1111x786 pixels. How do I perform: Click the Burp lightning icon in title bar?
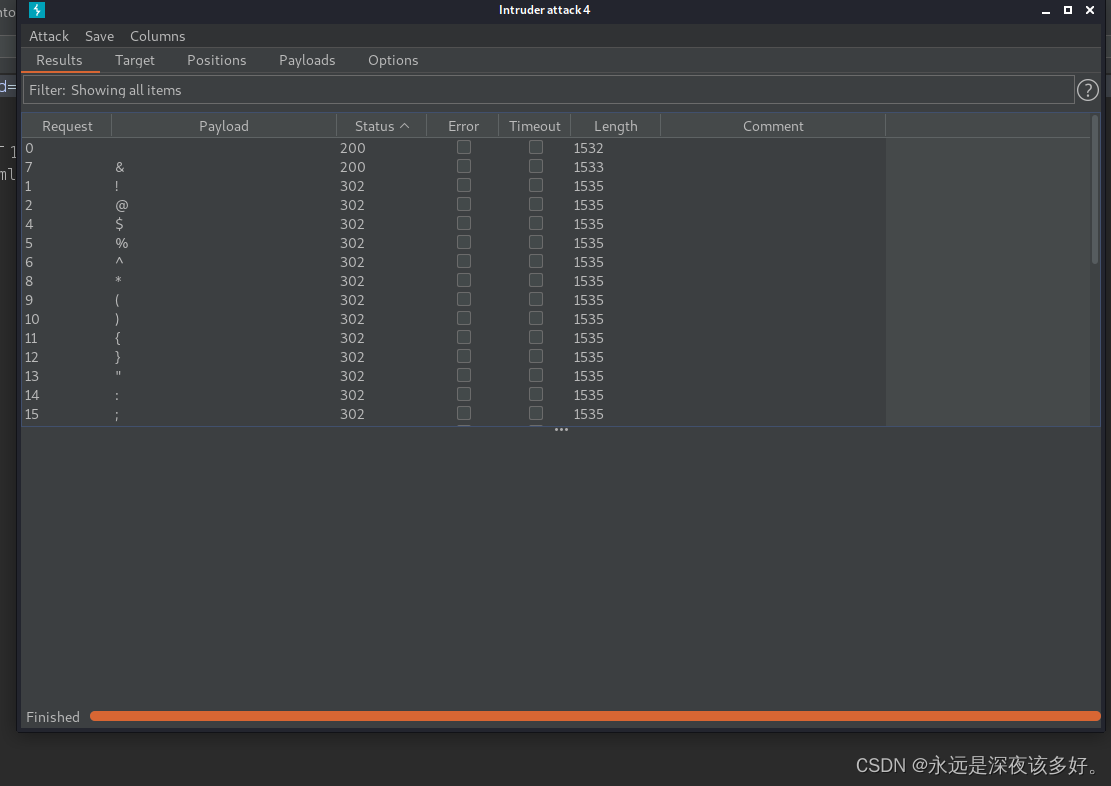point(37,10)
